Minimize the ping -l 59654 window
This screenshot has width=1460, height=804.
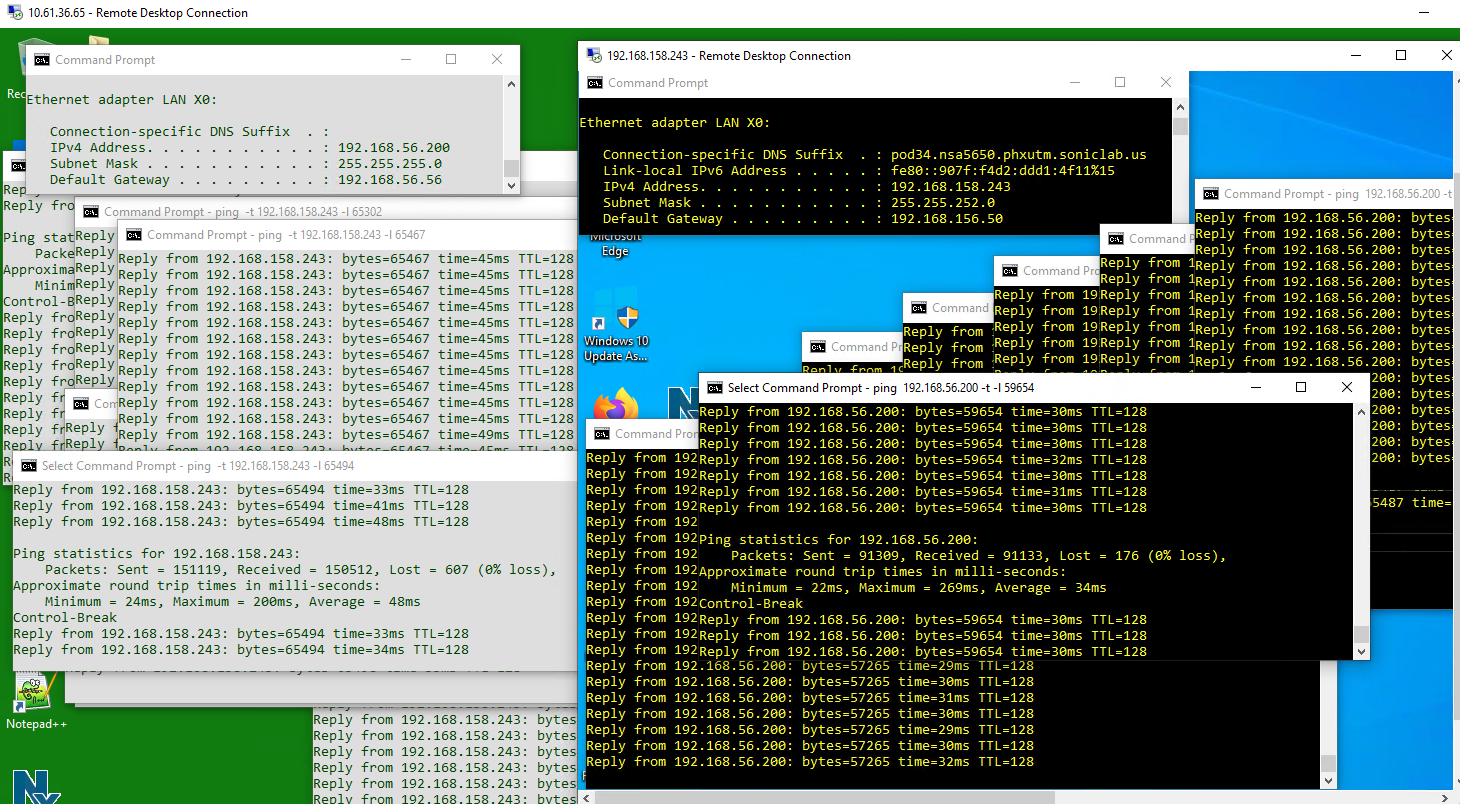[x=1254, y=387]
